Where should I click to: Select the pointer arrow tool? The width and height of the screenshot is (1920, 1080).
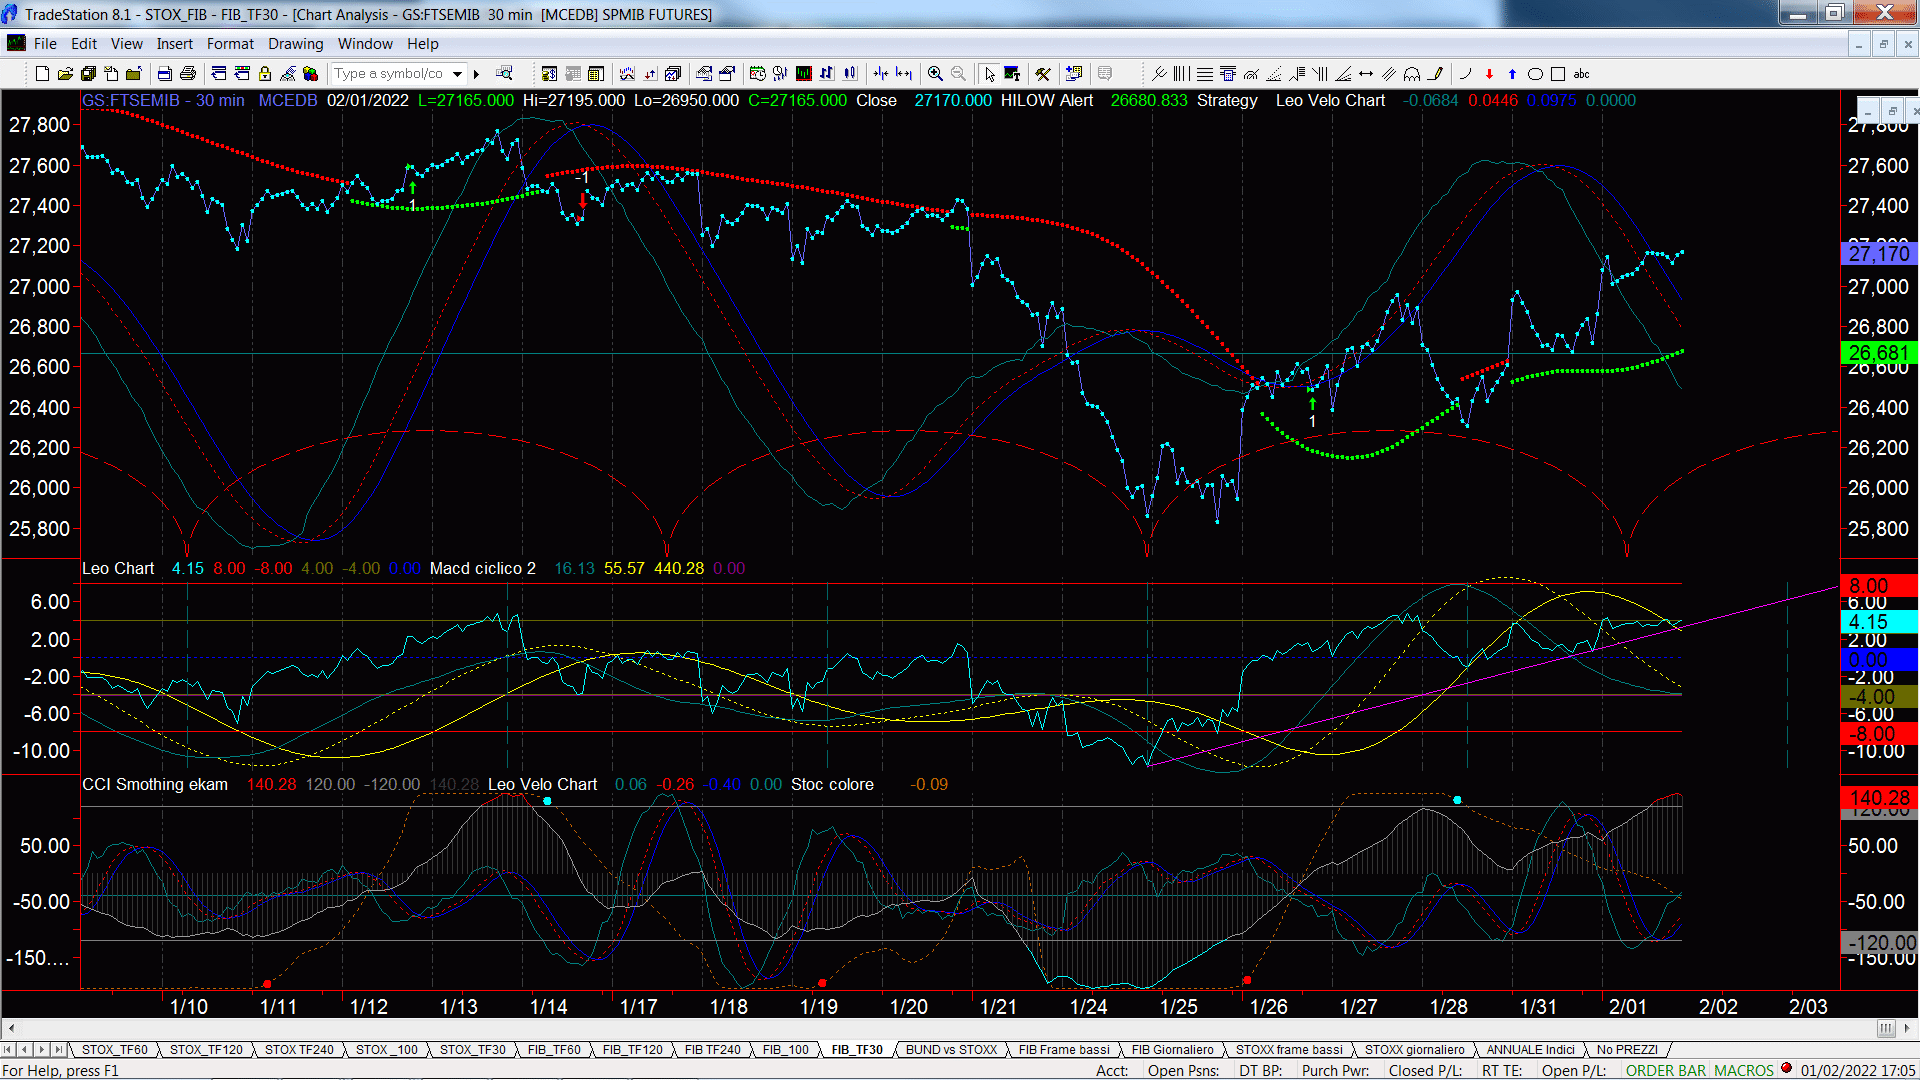click(x=989, y=74)
